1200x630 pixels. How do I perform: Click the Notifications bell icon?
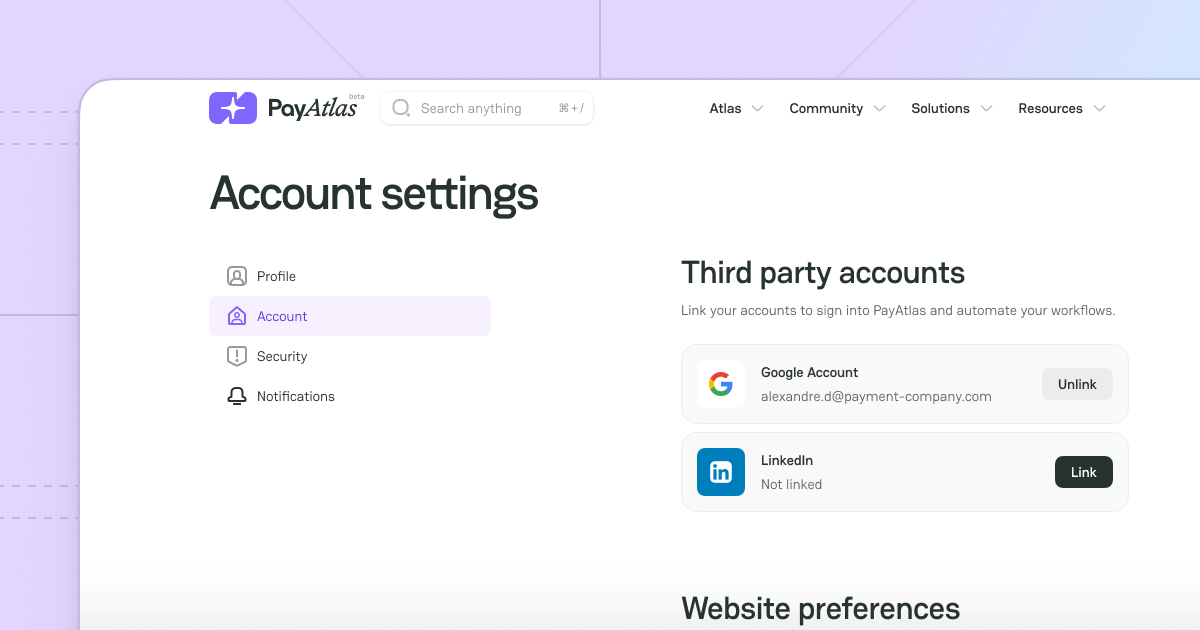tap(237, 396)
